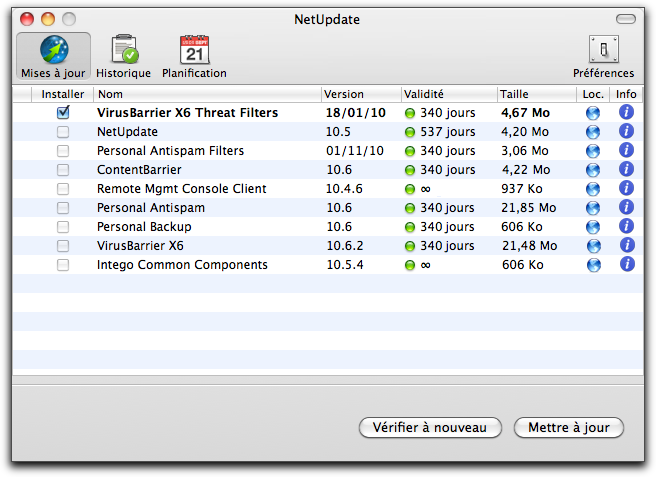Sort by the Version column header
Image resolution: width=656 pixels, height=477 pixels.
click(361, 94)
